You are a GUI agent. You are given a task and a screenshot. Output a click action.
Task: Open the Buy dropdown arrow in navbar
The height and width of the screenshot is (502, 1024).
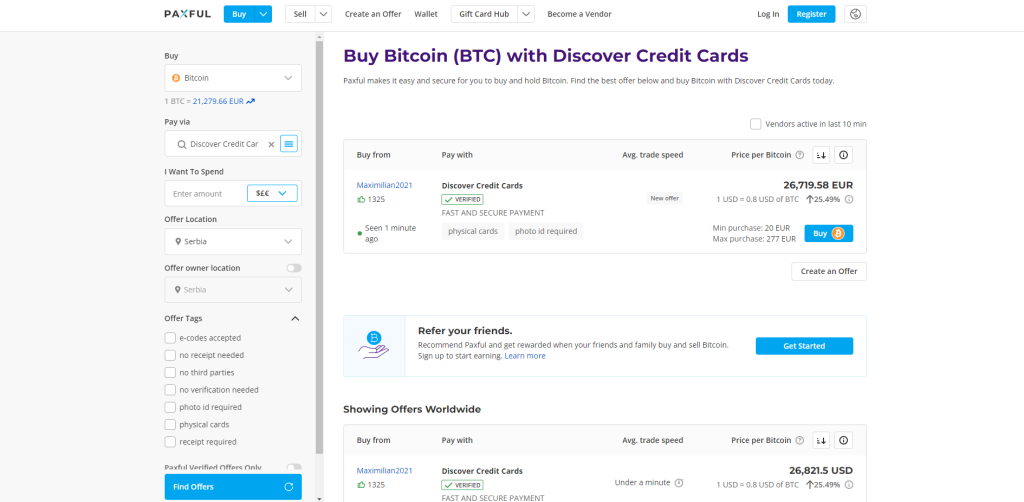(x=263, y=14)
